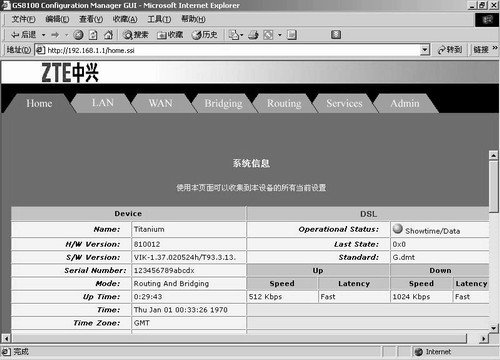Click the IE window icon in title bar

[6, 5]
